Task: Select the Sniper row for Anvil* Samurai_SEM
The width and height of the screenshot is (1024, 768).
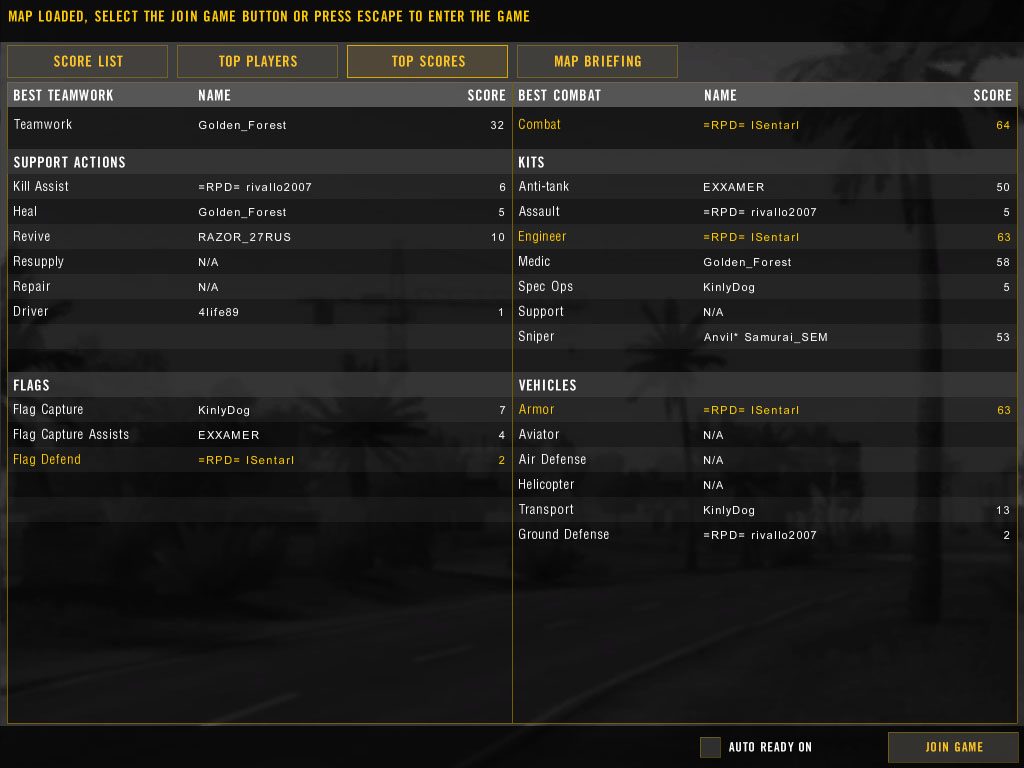Action: click(764, 337)
